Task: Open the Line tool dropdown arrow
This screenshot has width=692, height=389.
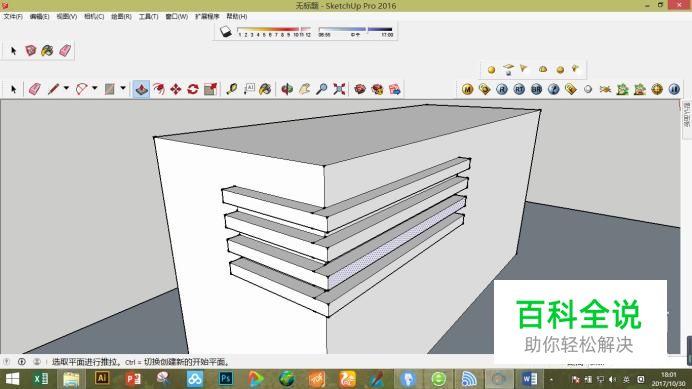Action: 66,88
